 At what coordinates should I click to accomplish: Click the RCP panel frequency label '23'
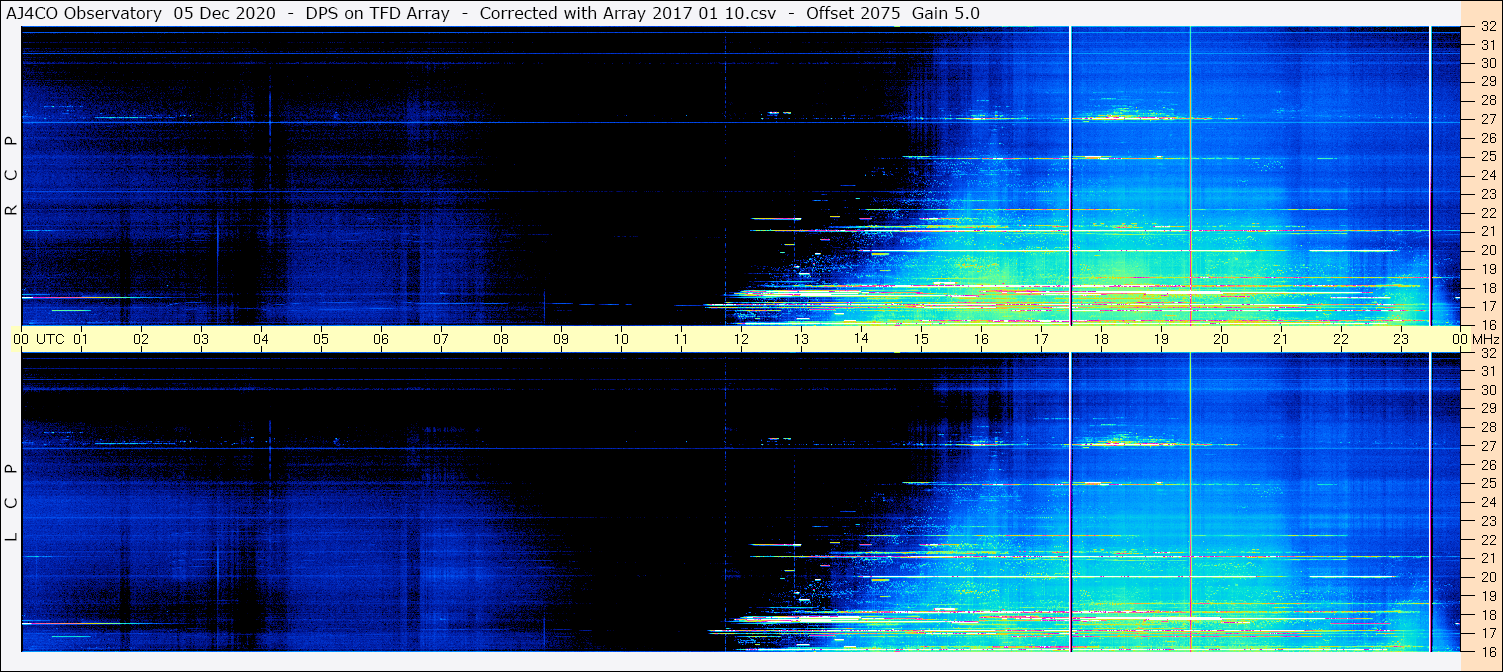point(1487,194)
